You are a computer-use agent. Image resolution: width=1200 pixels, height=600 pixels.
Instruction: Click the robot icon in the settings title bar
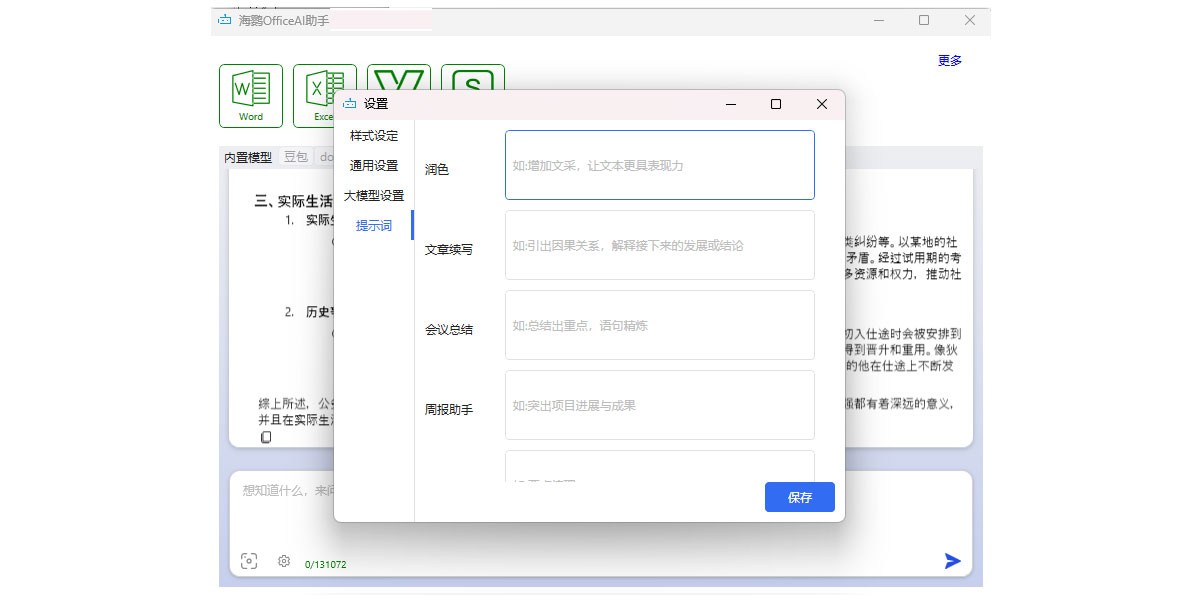[350, 104]
